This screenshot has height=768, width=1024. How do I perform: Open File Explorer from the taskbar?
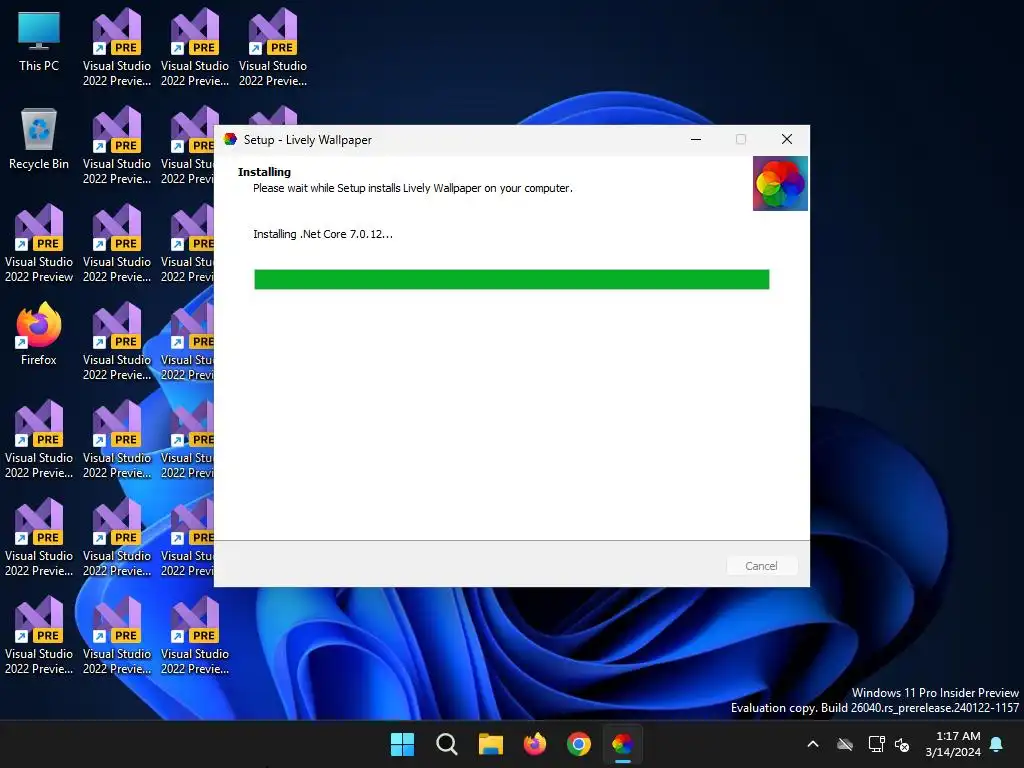click(490, 744)
